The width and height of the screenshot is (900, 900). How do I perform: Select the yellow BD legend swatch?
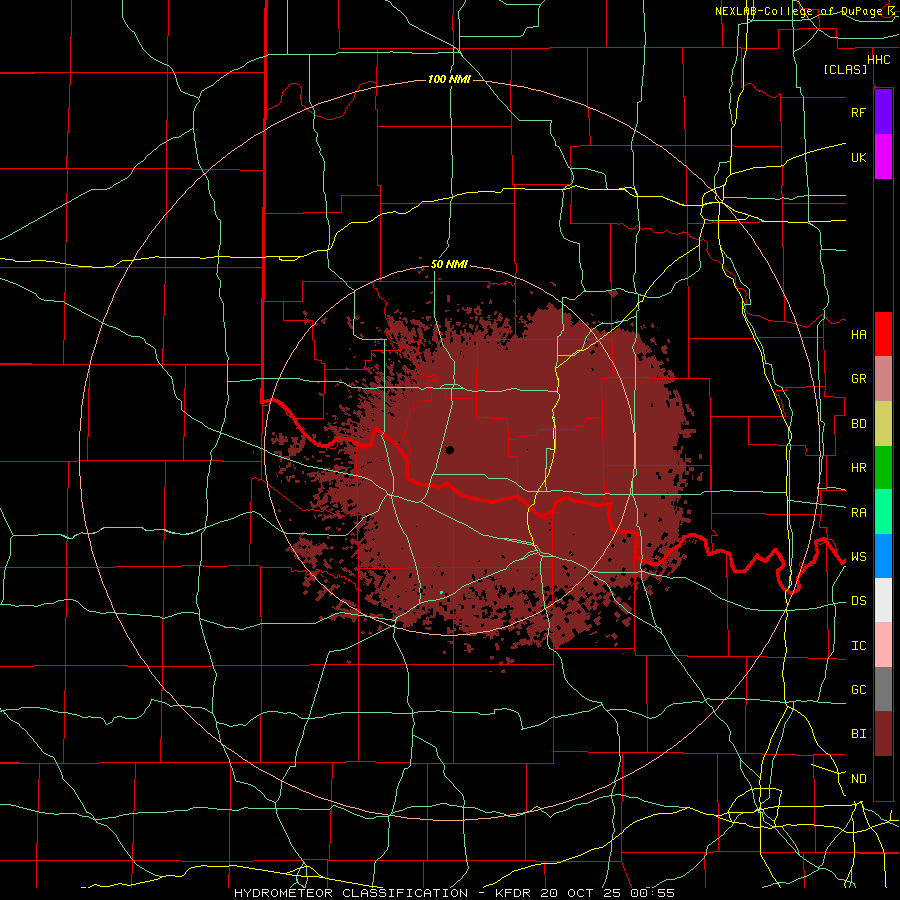883,423
